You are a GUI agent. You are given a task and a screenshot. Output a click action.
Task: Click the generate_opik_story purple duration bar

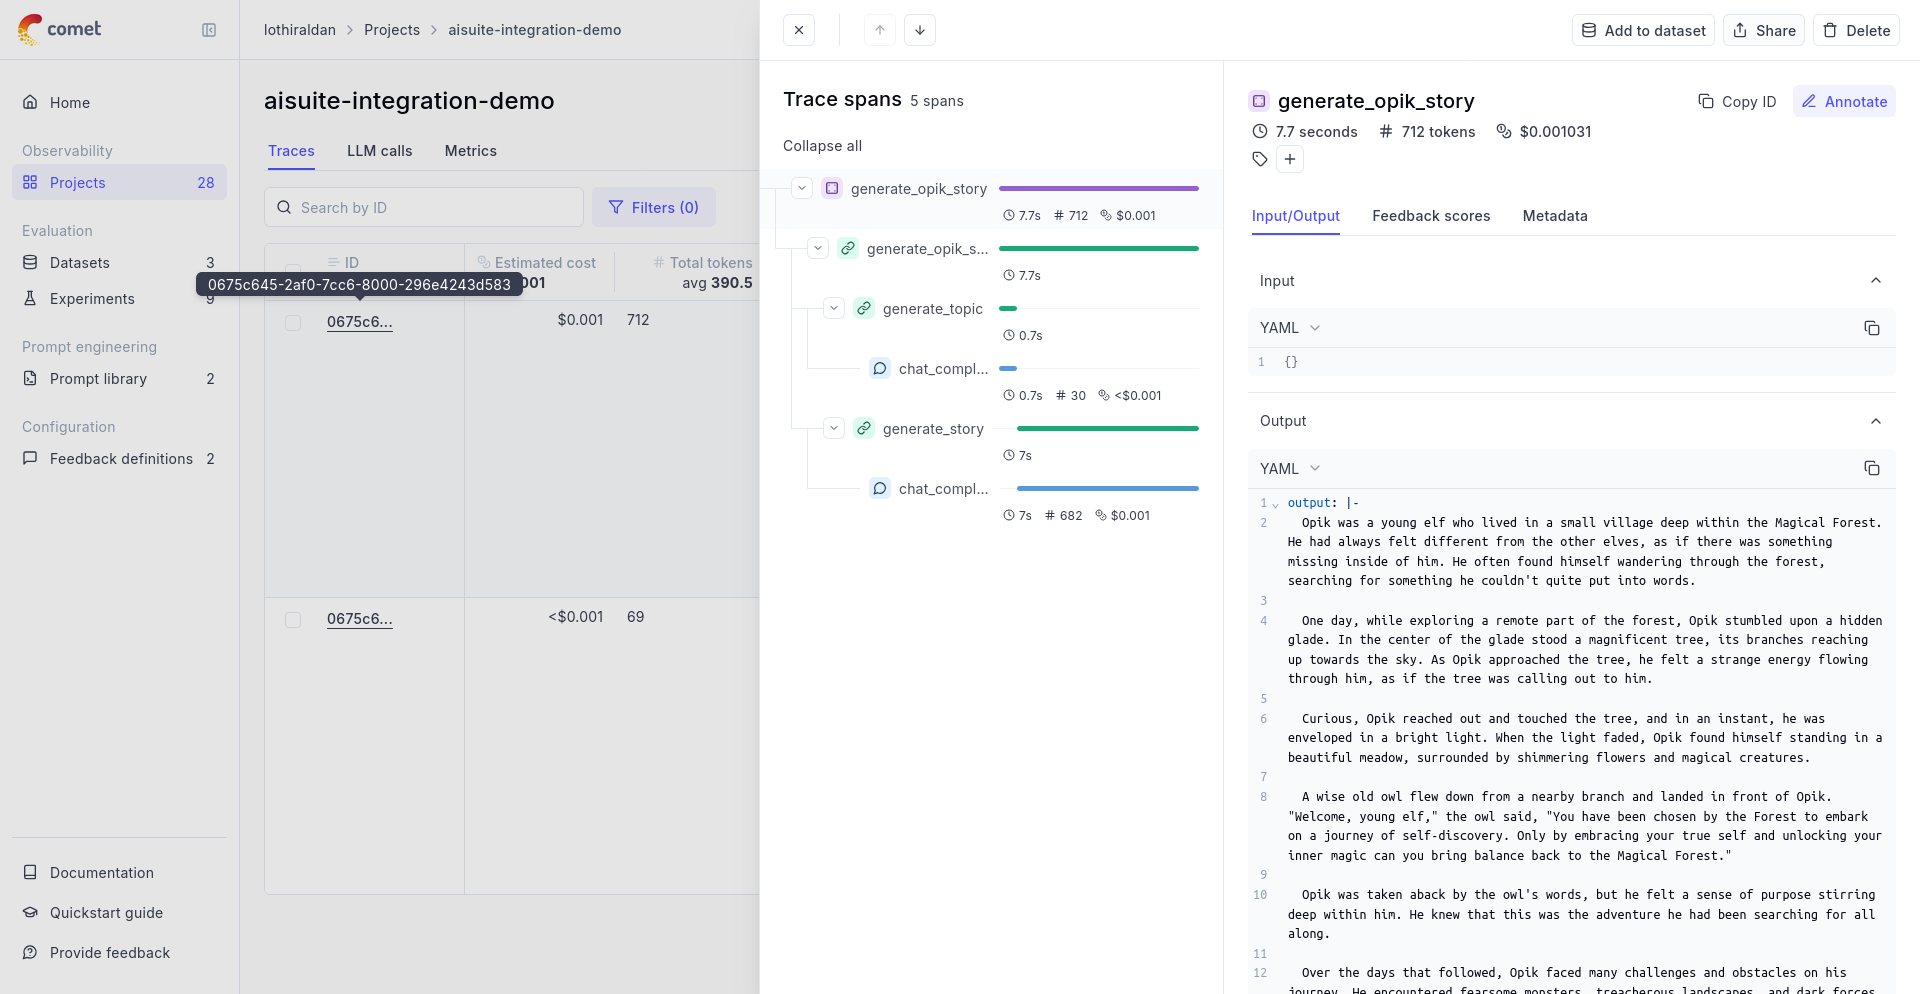pos(1098,188)
